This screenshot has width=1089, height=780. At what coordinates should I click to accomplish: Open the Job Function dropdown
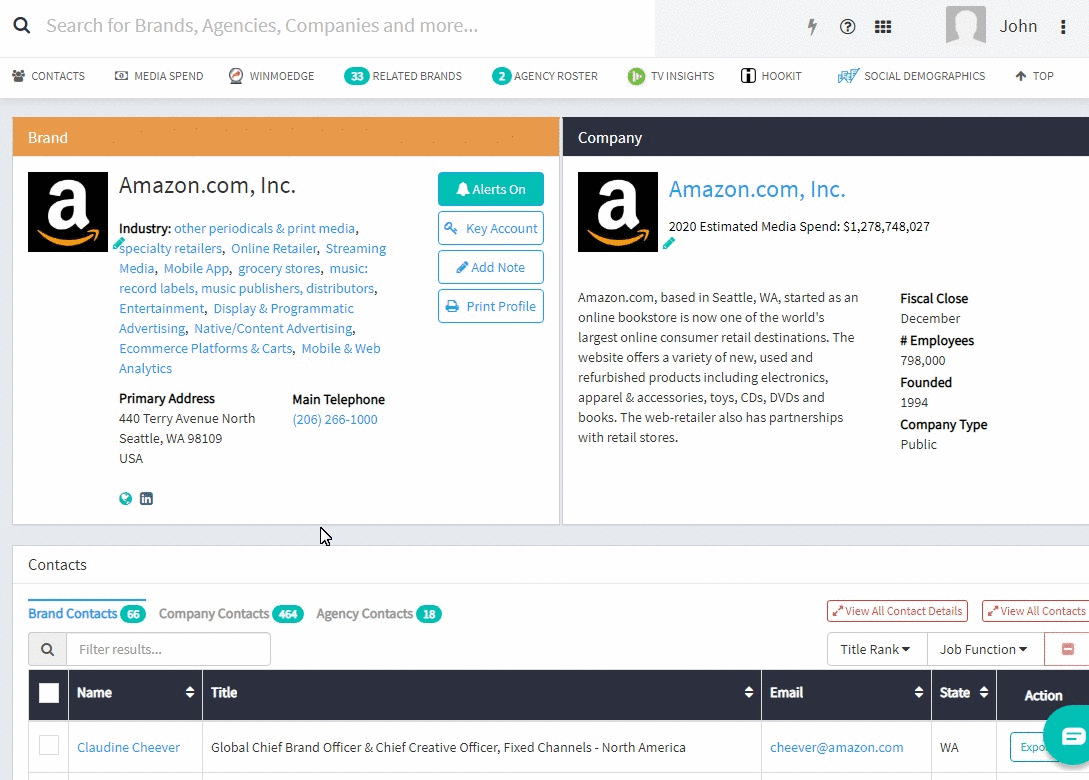(x=986, y=649)
